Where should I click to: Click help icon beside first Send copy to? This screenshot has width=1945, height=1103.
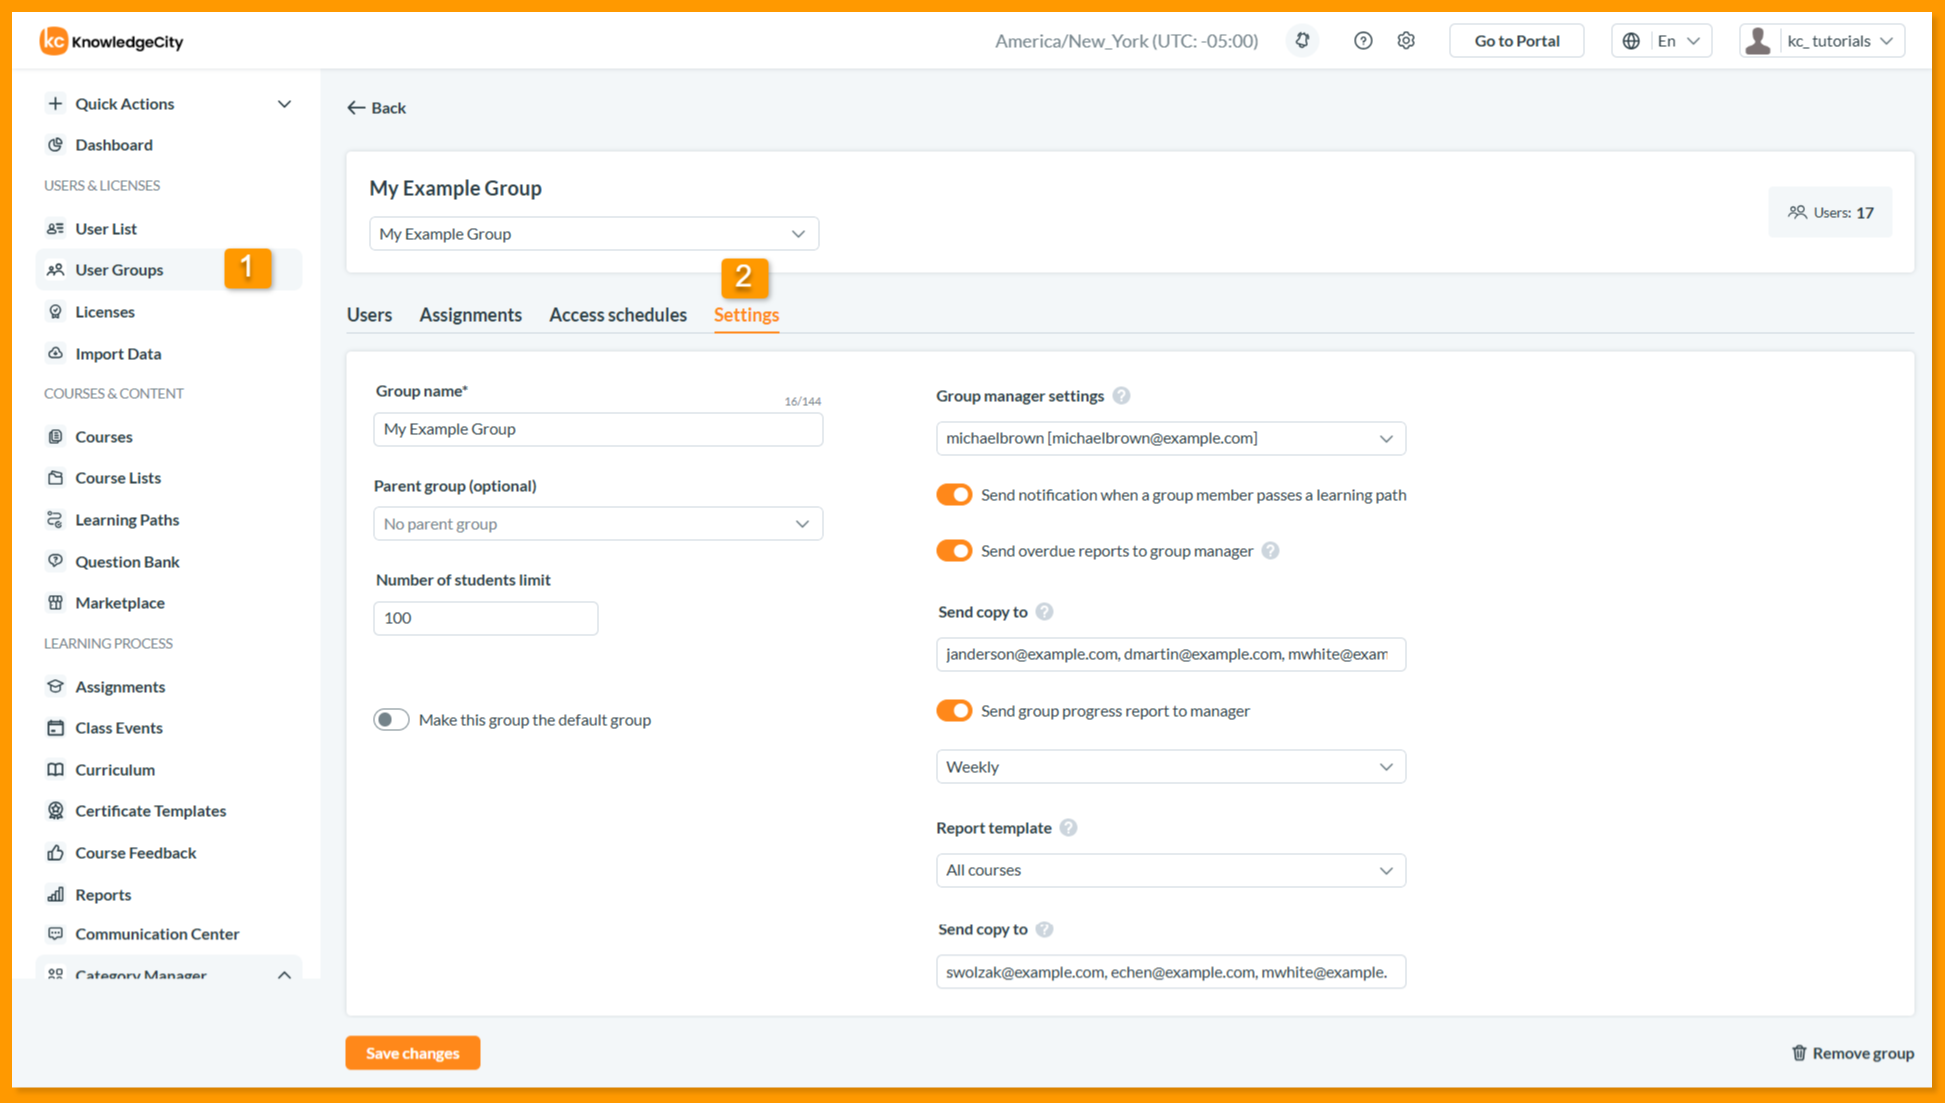point(1044,612)
